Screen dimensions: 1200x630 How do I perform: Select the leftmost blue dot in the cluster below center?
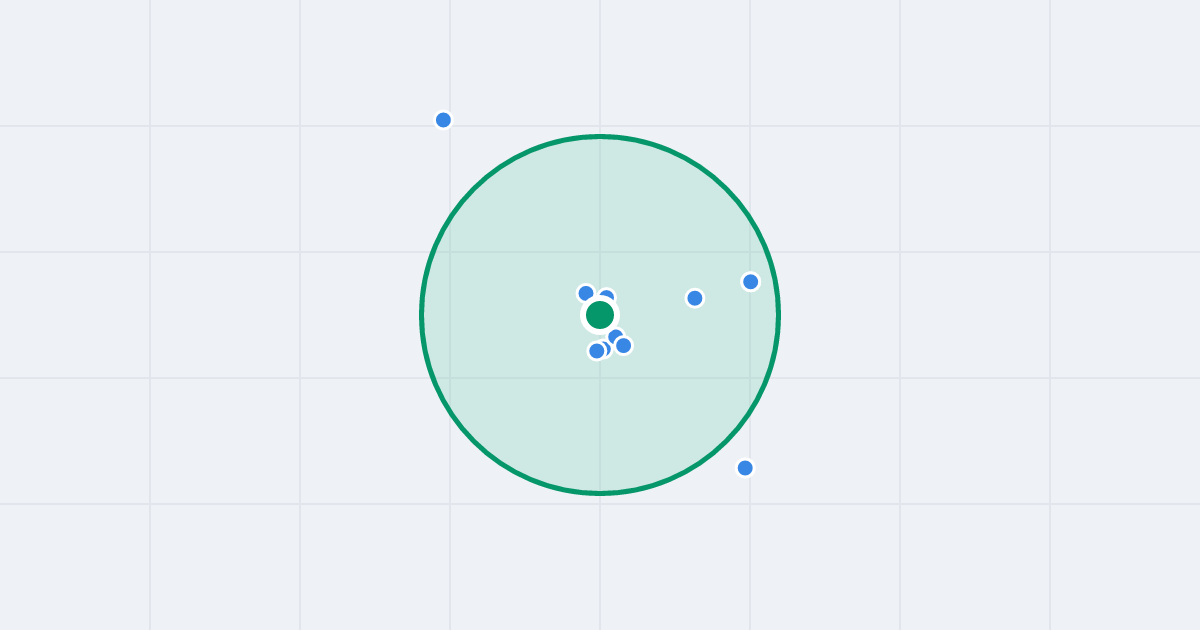[597, 351]
